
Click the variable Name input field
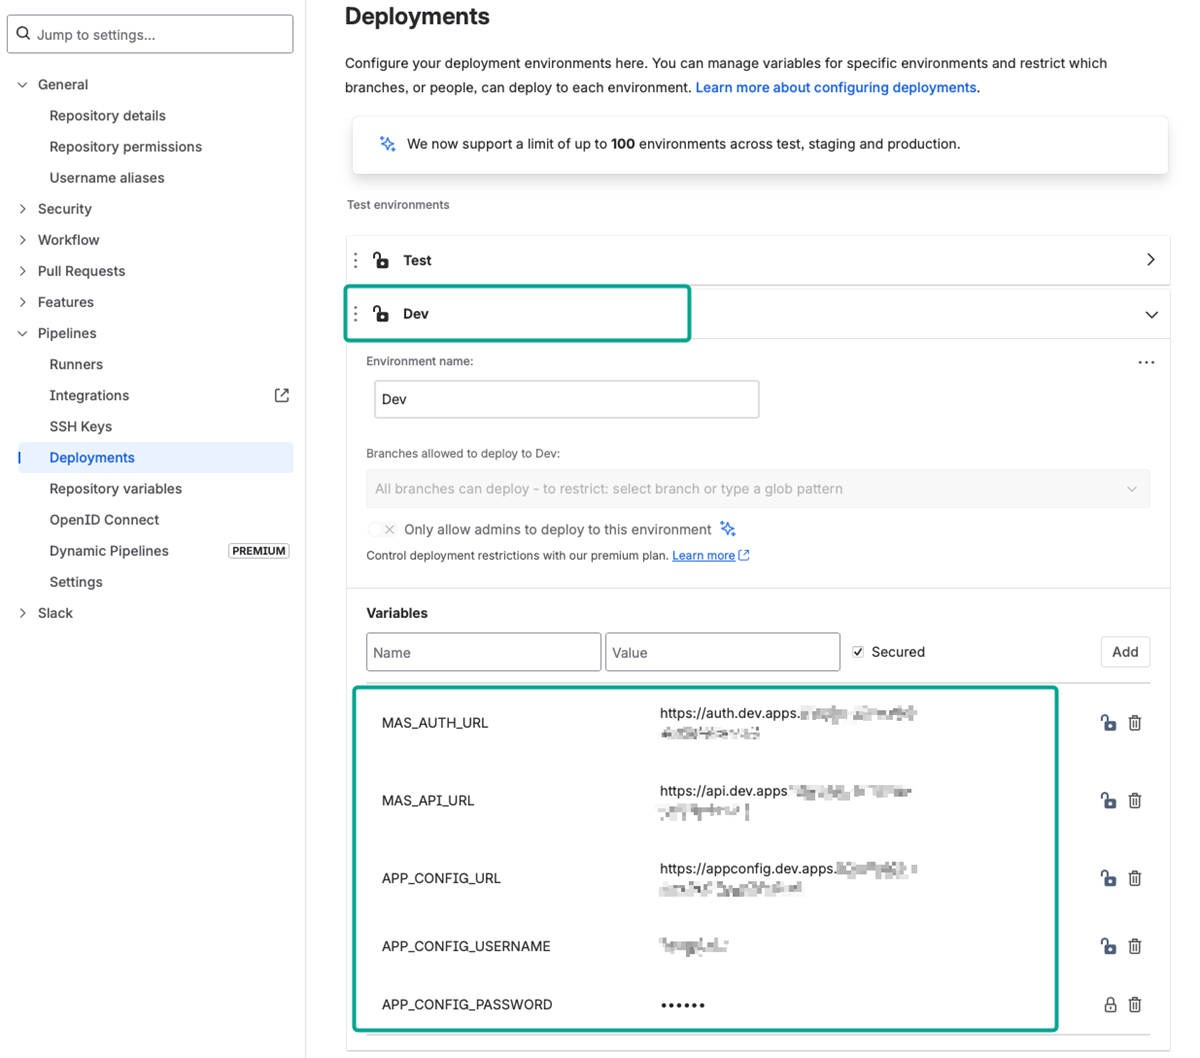click(x=483, y=652)
